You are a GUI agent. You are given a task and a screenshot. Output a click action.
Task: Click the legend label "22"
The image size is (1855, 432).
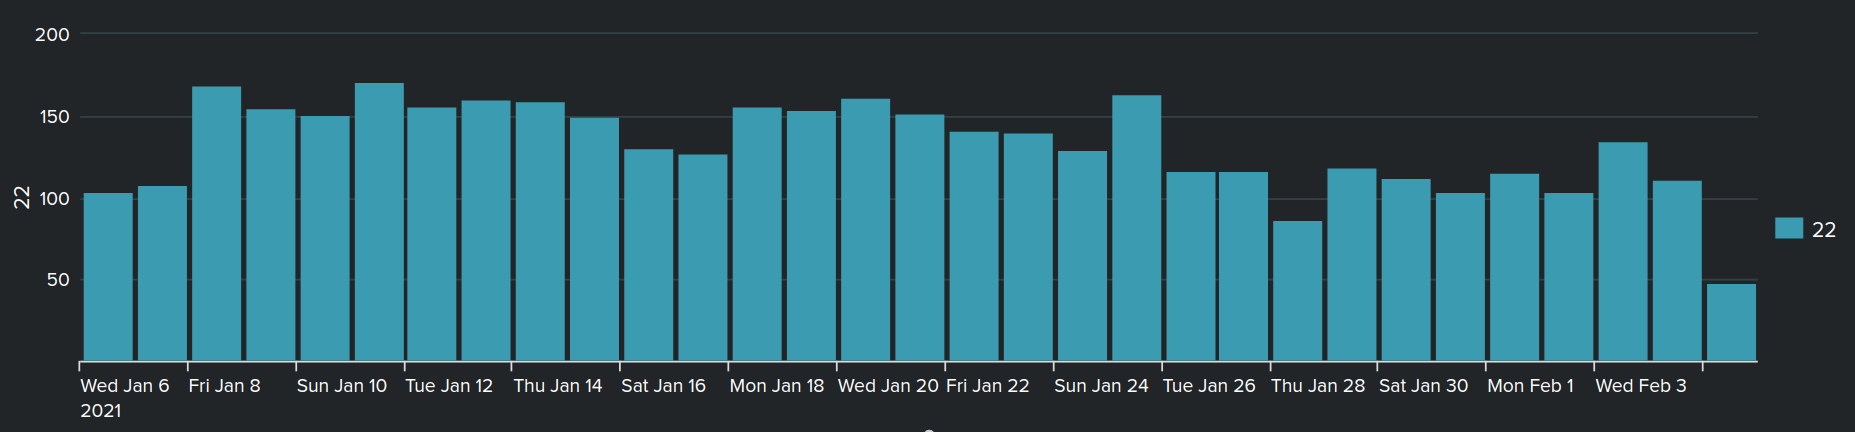click(1824, 230)
